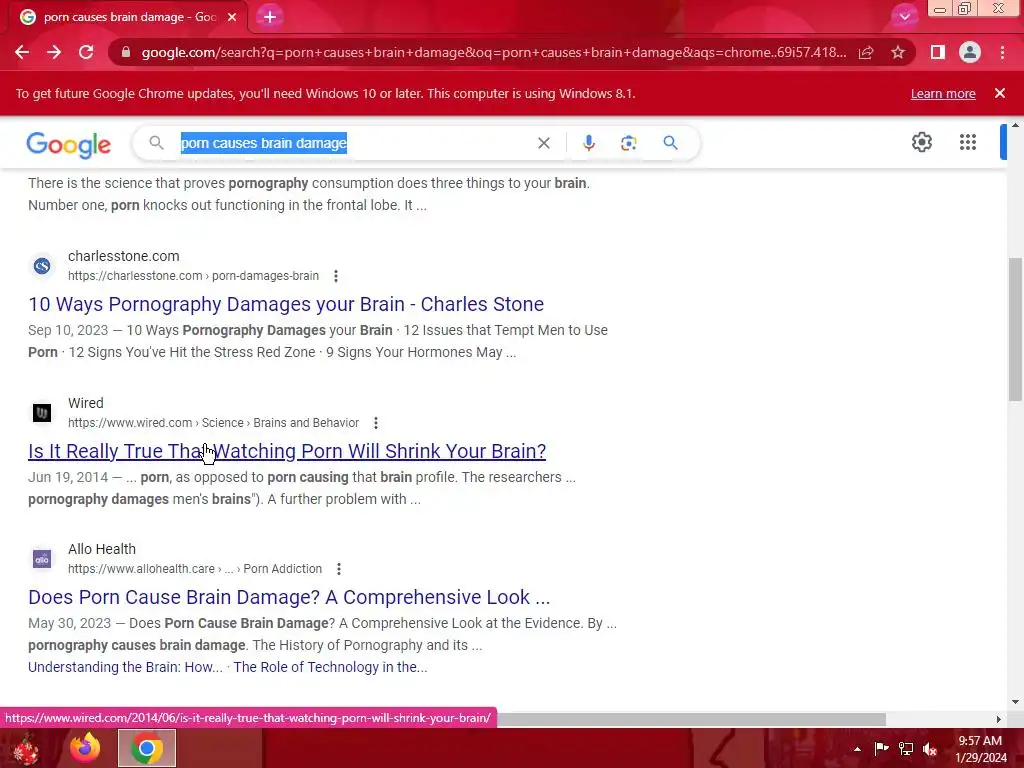This screenshot has width=1024, height=768.
Task: Open 'The Role of Technology in the...' sitelink
Action: tap(330, 667)
